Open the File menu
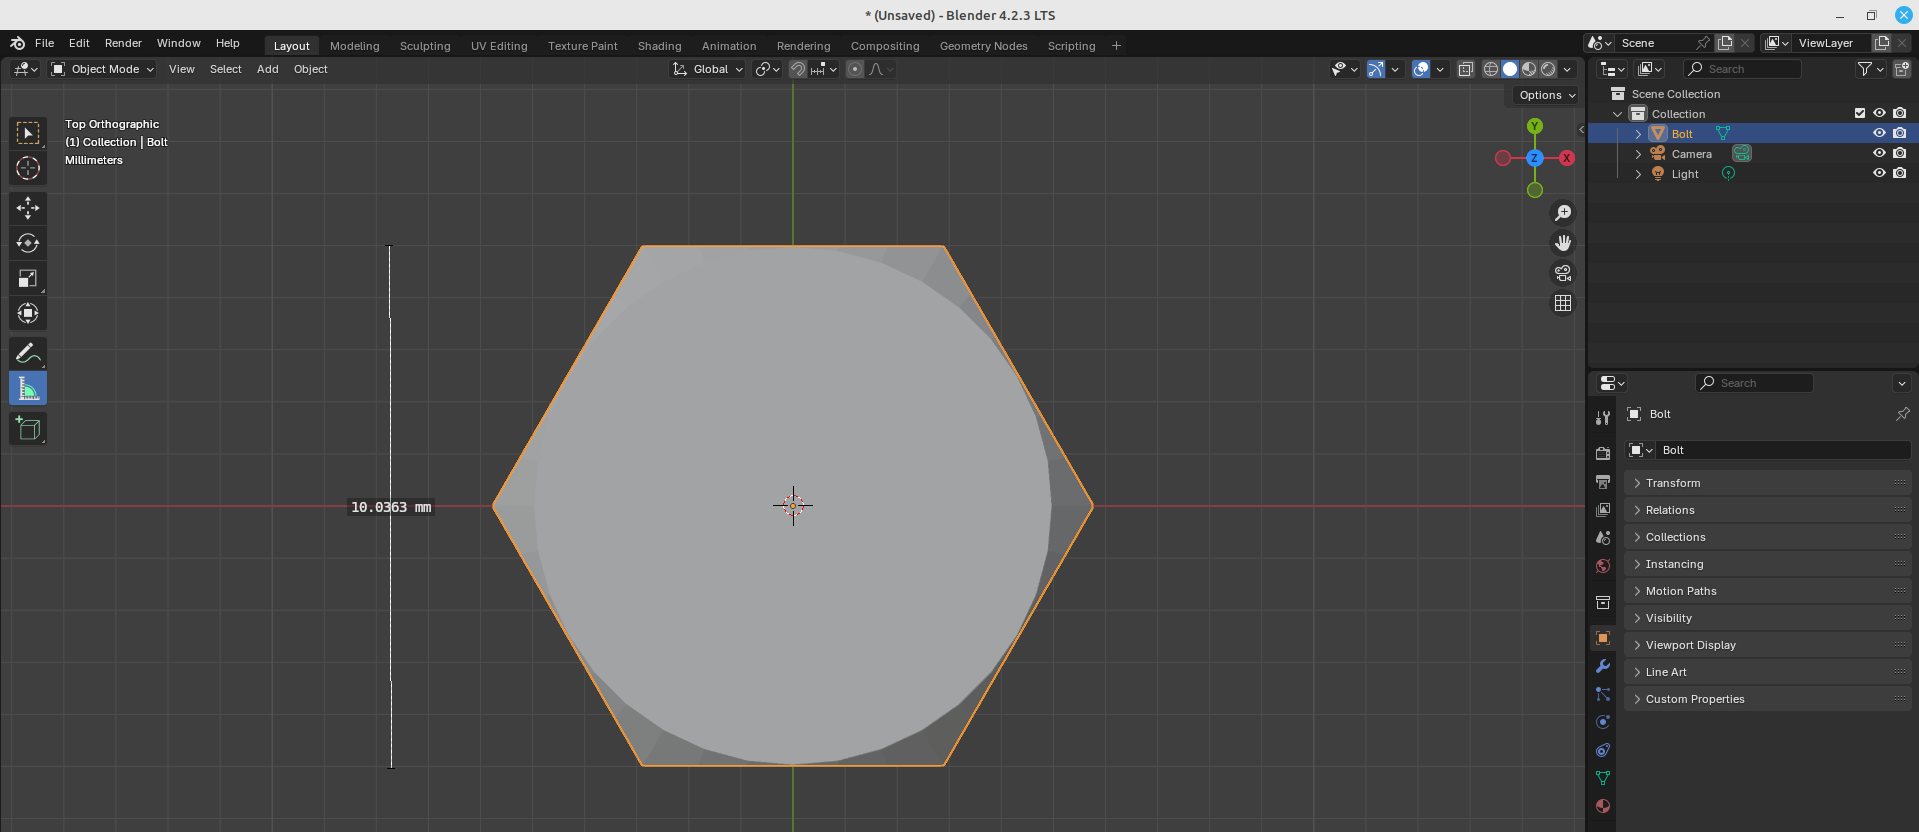This screenshot has width=1919, height=832. pos(44,43)
